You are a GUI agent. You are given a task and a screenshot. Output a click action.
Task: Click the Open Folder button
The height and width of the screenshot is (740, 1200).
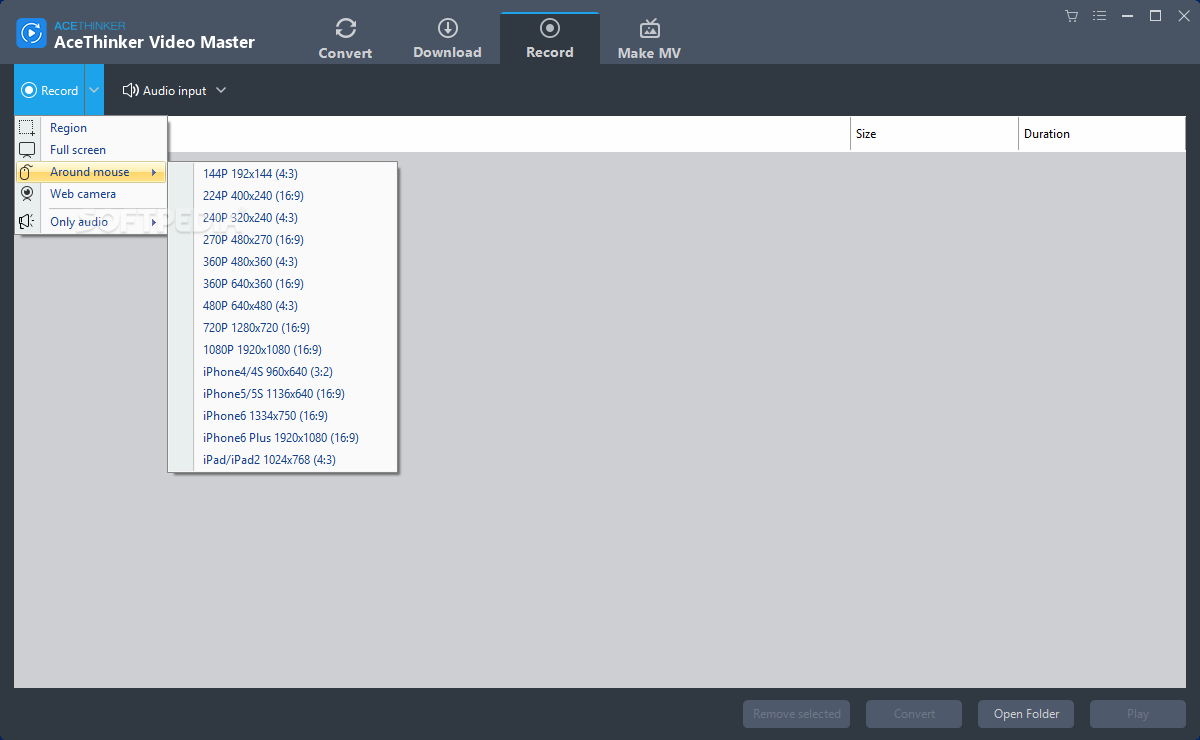[1026, 714]
